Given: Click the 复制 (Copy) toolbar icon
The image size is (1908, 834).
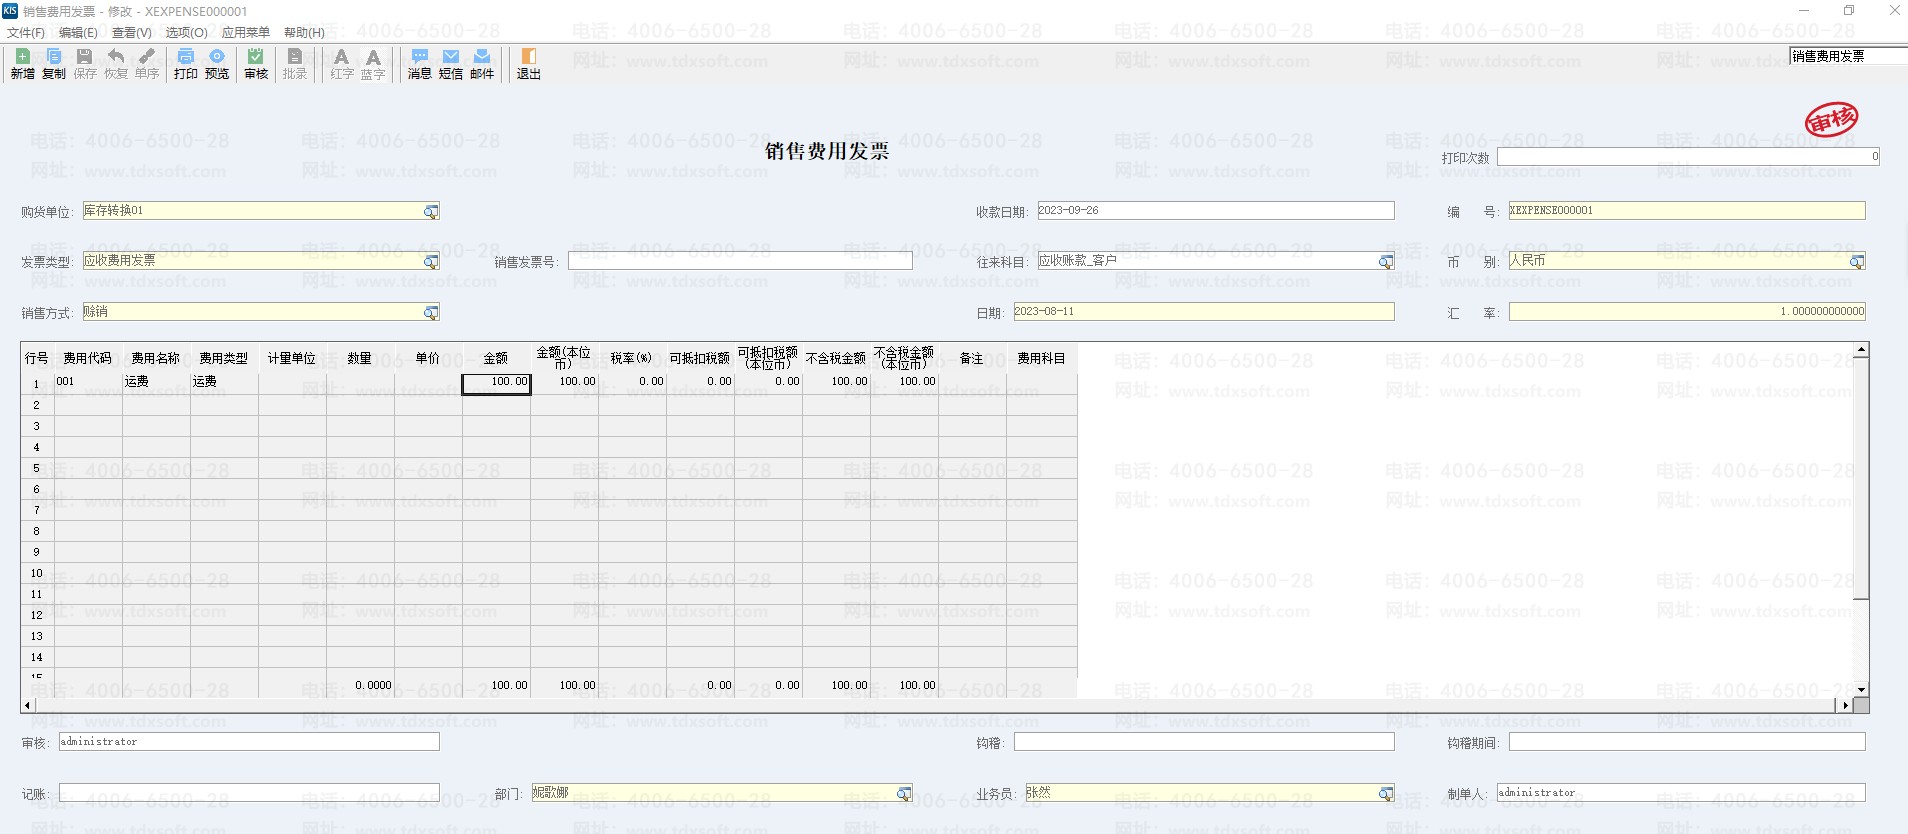Looking at the screenshot, I should 53,63.
